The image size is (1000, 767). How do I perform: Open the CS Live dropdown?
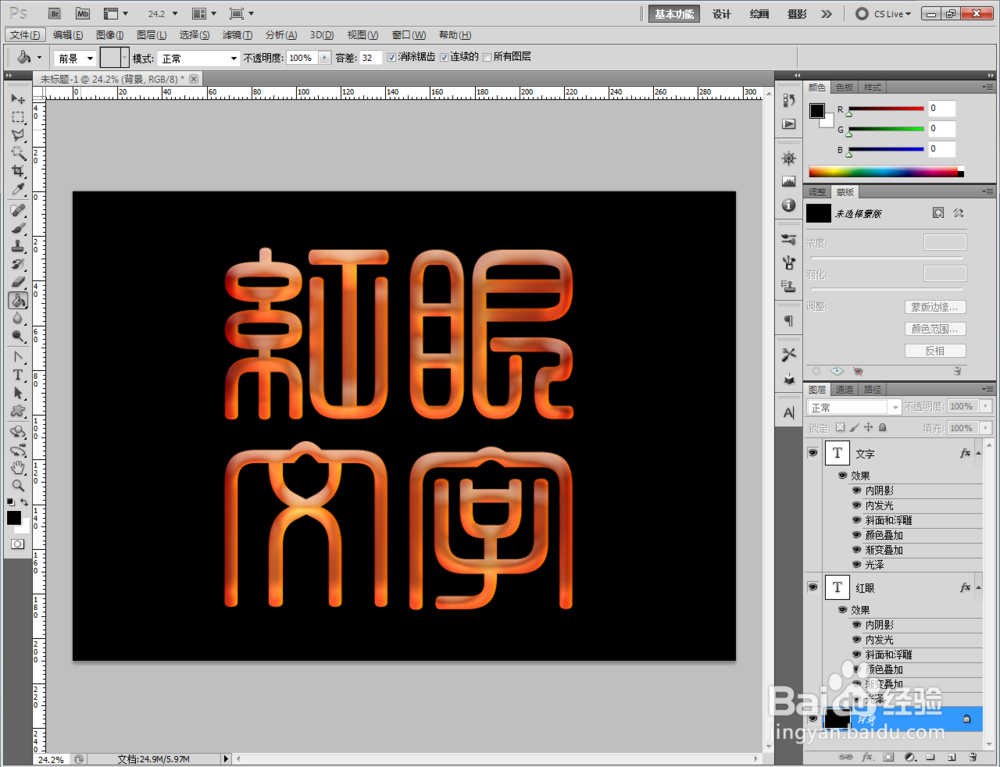click(884, 13)
